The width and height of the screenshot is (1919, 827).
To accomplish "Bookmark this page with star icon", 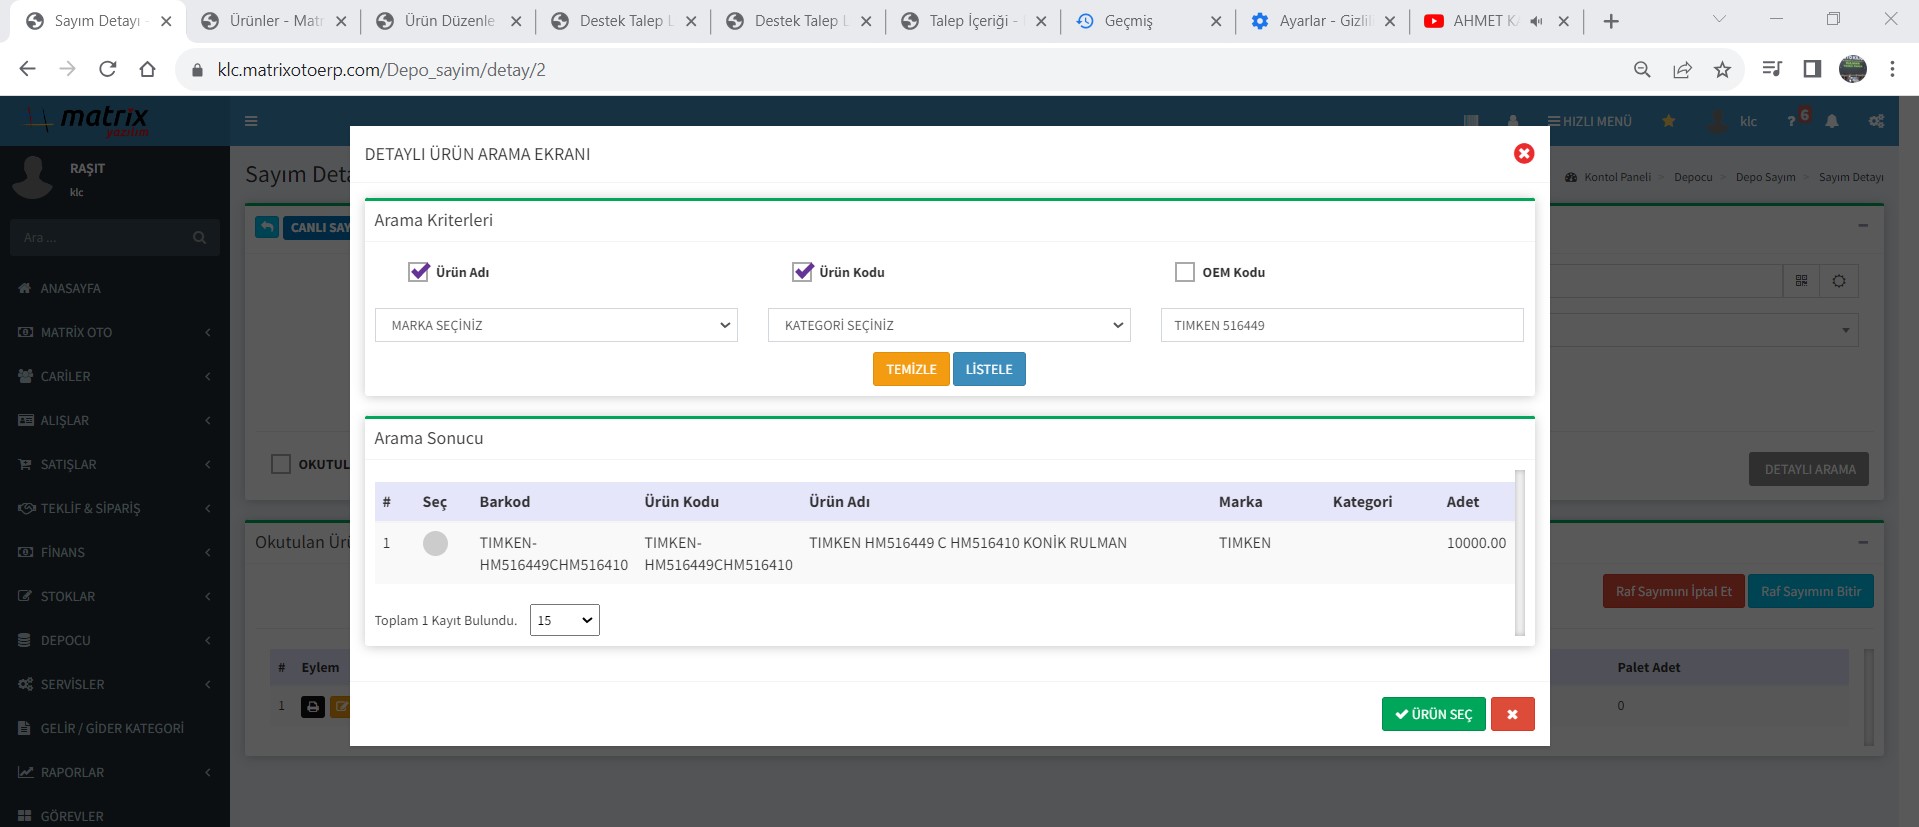I will pyautogui.click(x=1722, y=69).
